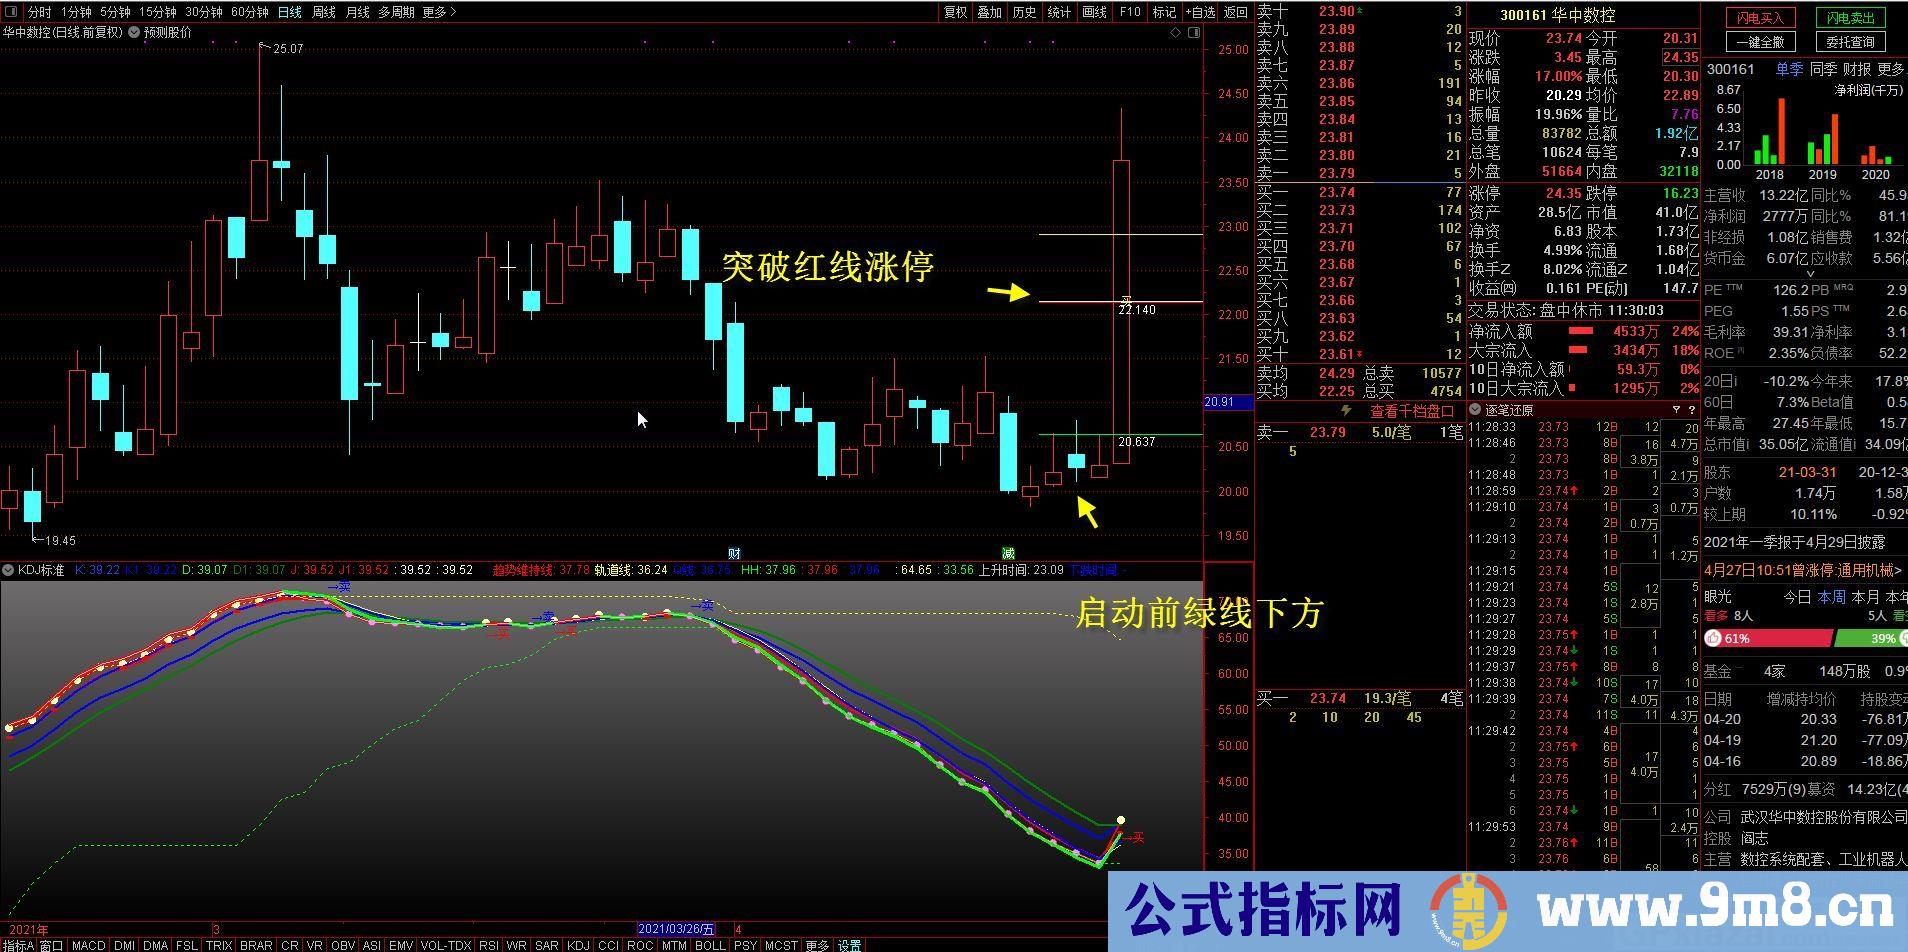Image resolution: width=1908 pixels, height=952 pixels.
Task: Expand the chevron below 货币金 row
Action: pos(1810,274)
